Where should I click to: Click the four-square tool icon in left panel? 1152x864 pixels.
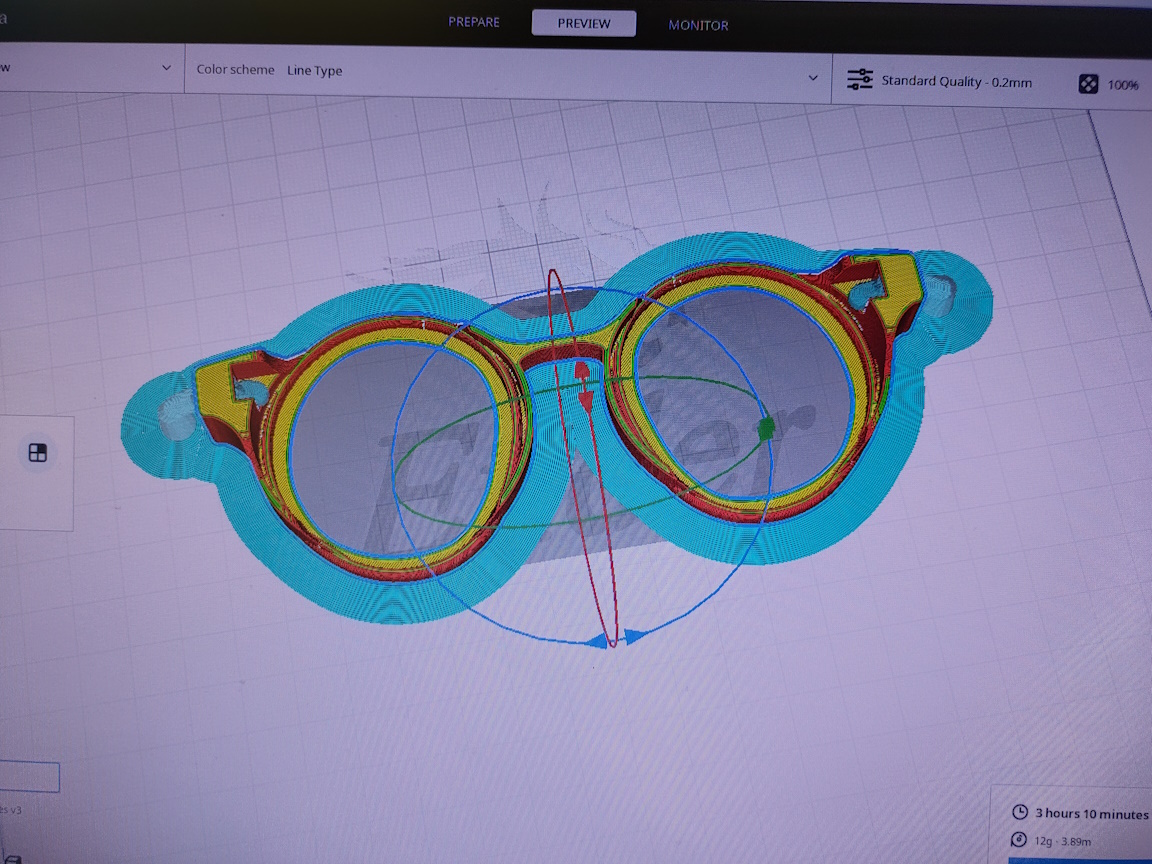pyautogui.click(x=37, y=452)
